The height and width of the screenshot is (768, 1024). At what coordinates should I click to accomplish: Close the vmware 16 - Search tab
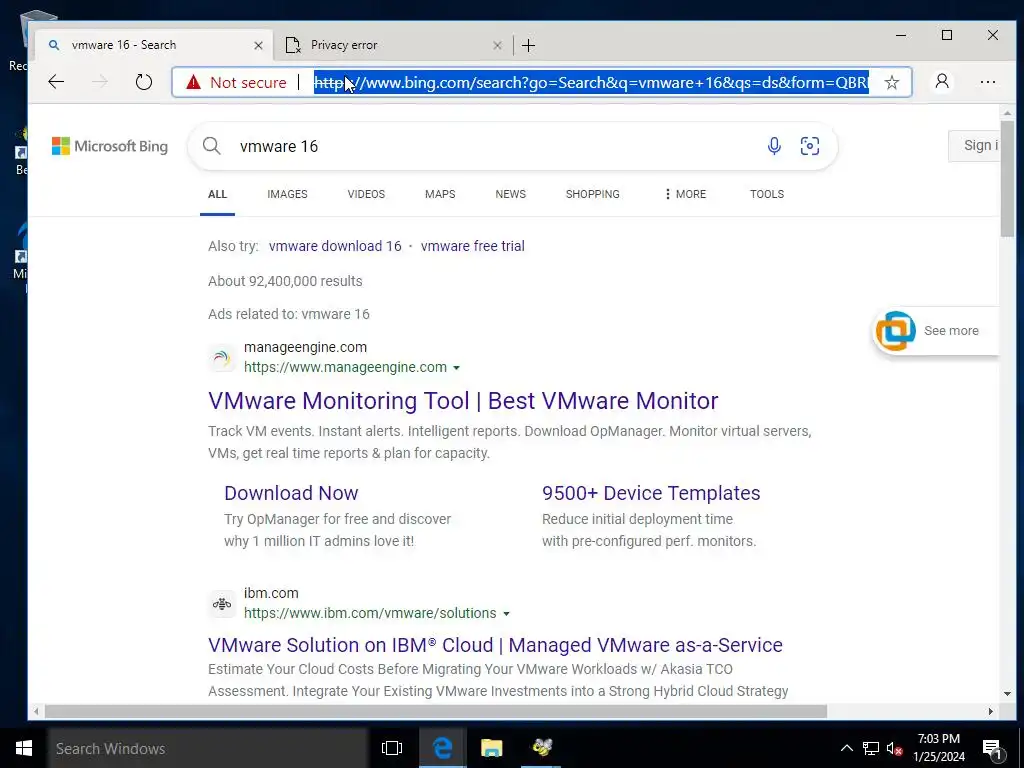click(258, 45)
